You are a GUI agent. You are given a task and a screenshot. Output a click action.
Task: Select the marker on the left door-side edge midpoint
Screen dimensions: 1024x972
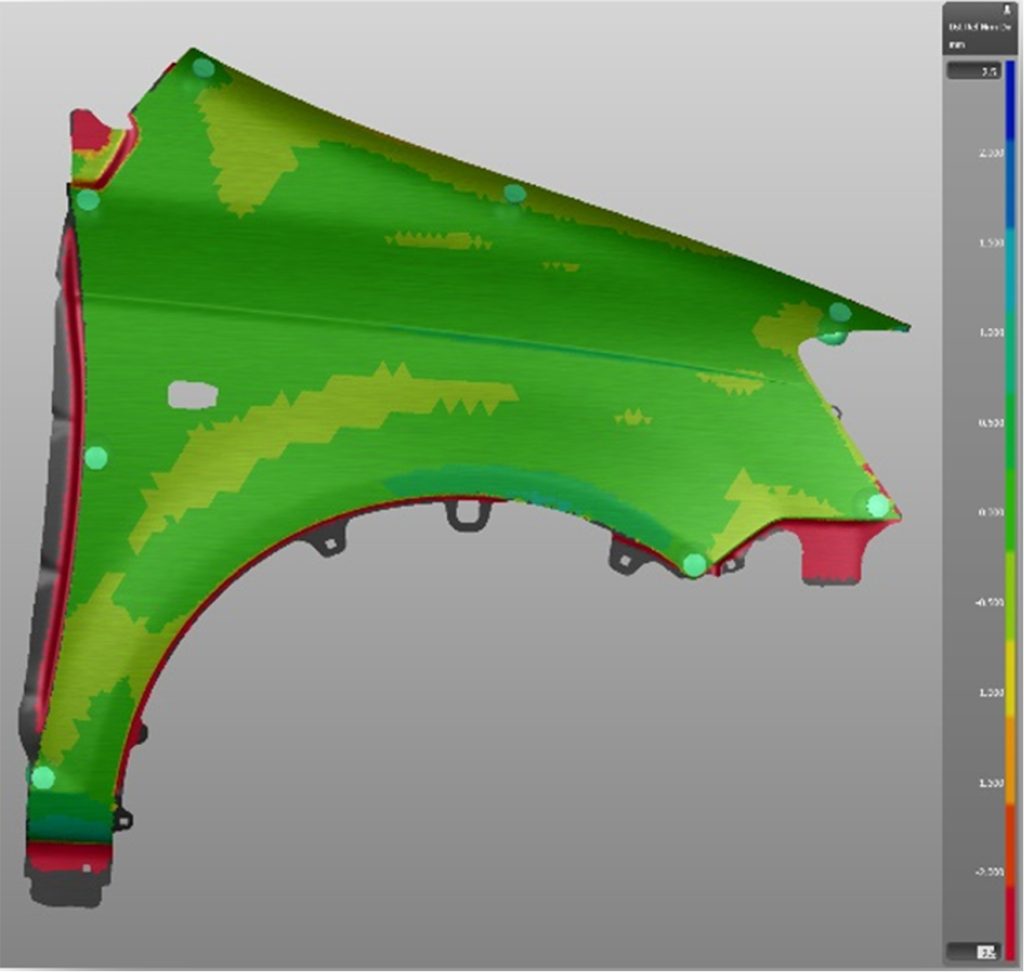tap(96, 458)
